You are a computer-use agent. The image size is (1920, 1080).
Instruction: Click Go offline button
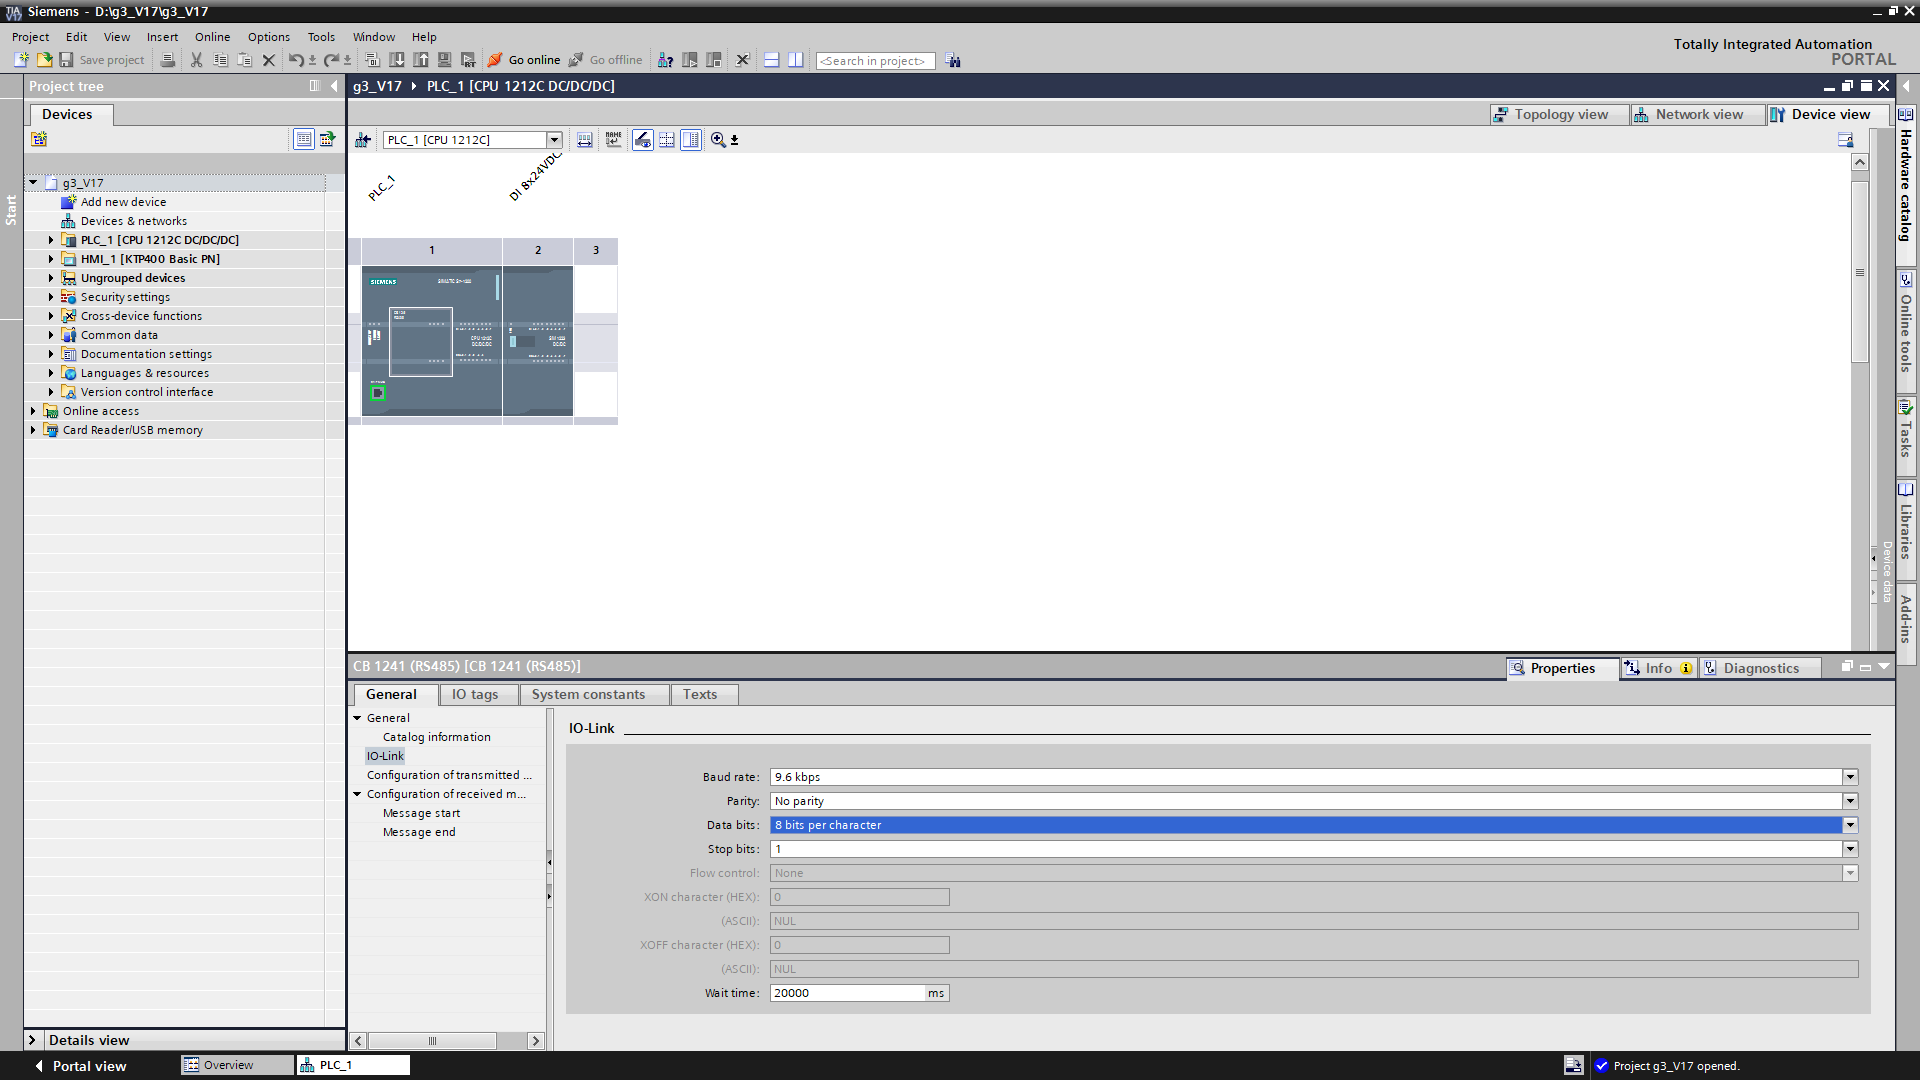coord(606,60)
